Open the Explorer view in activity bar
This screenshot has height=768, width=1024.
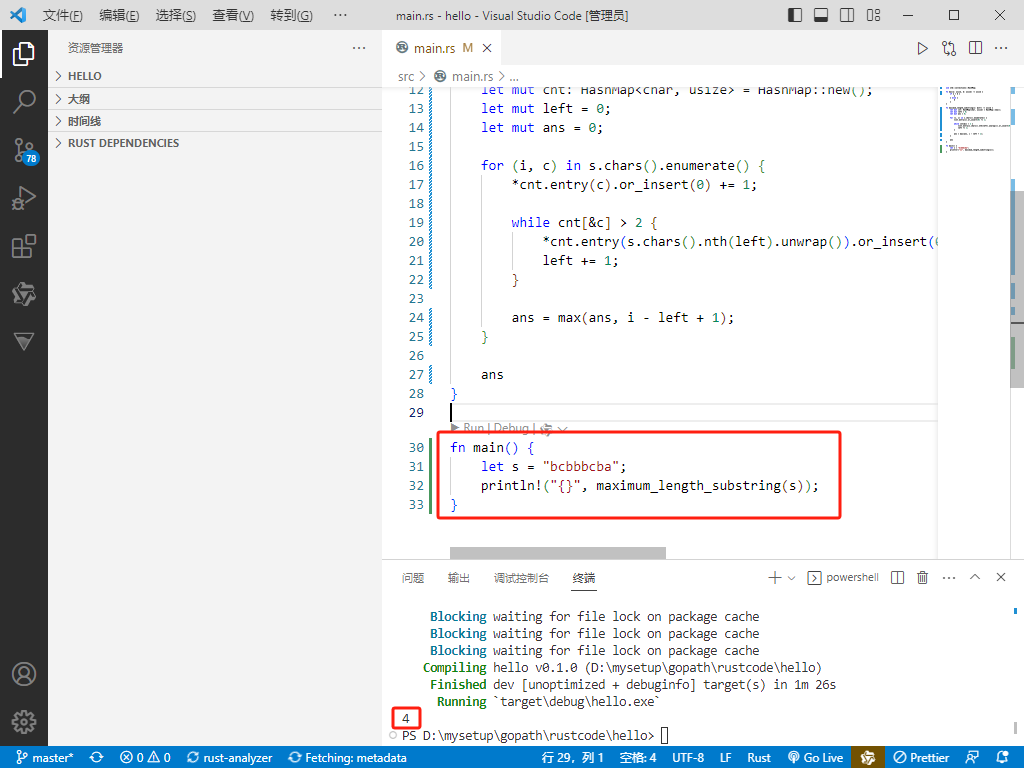[x=24, y=54]
